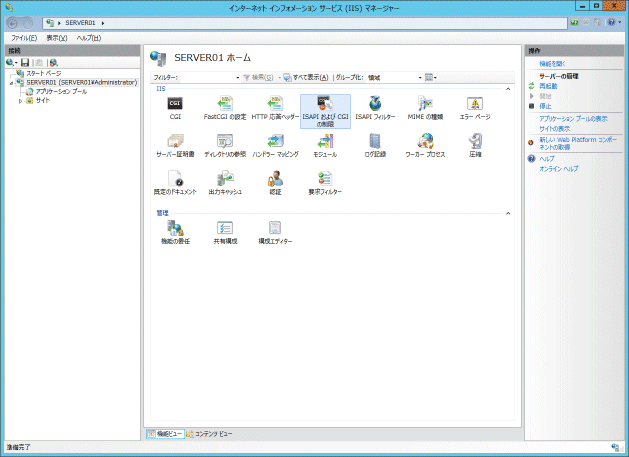Open the グループ化 group-by dropdown
The image size is (629, 457).
tap(420, 77)
